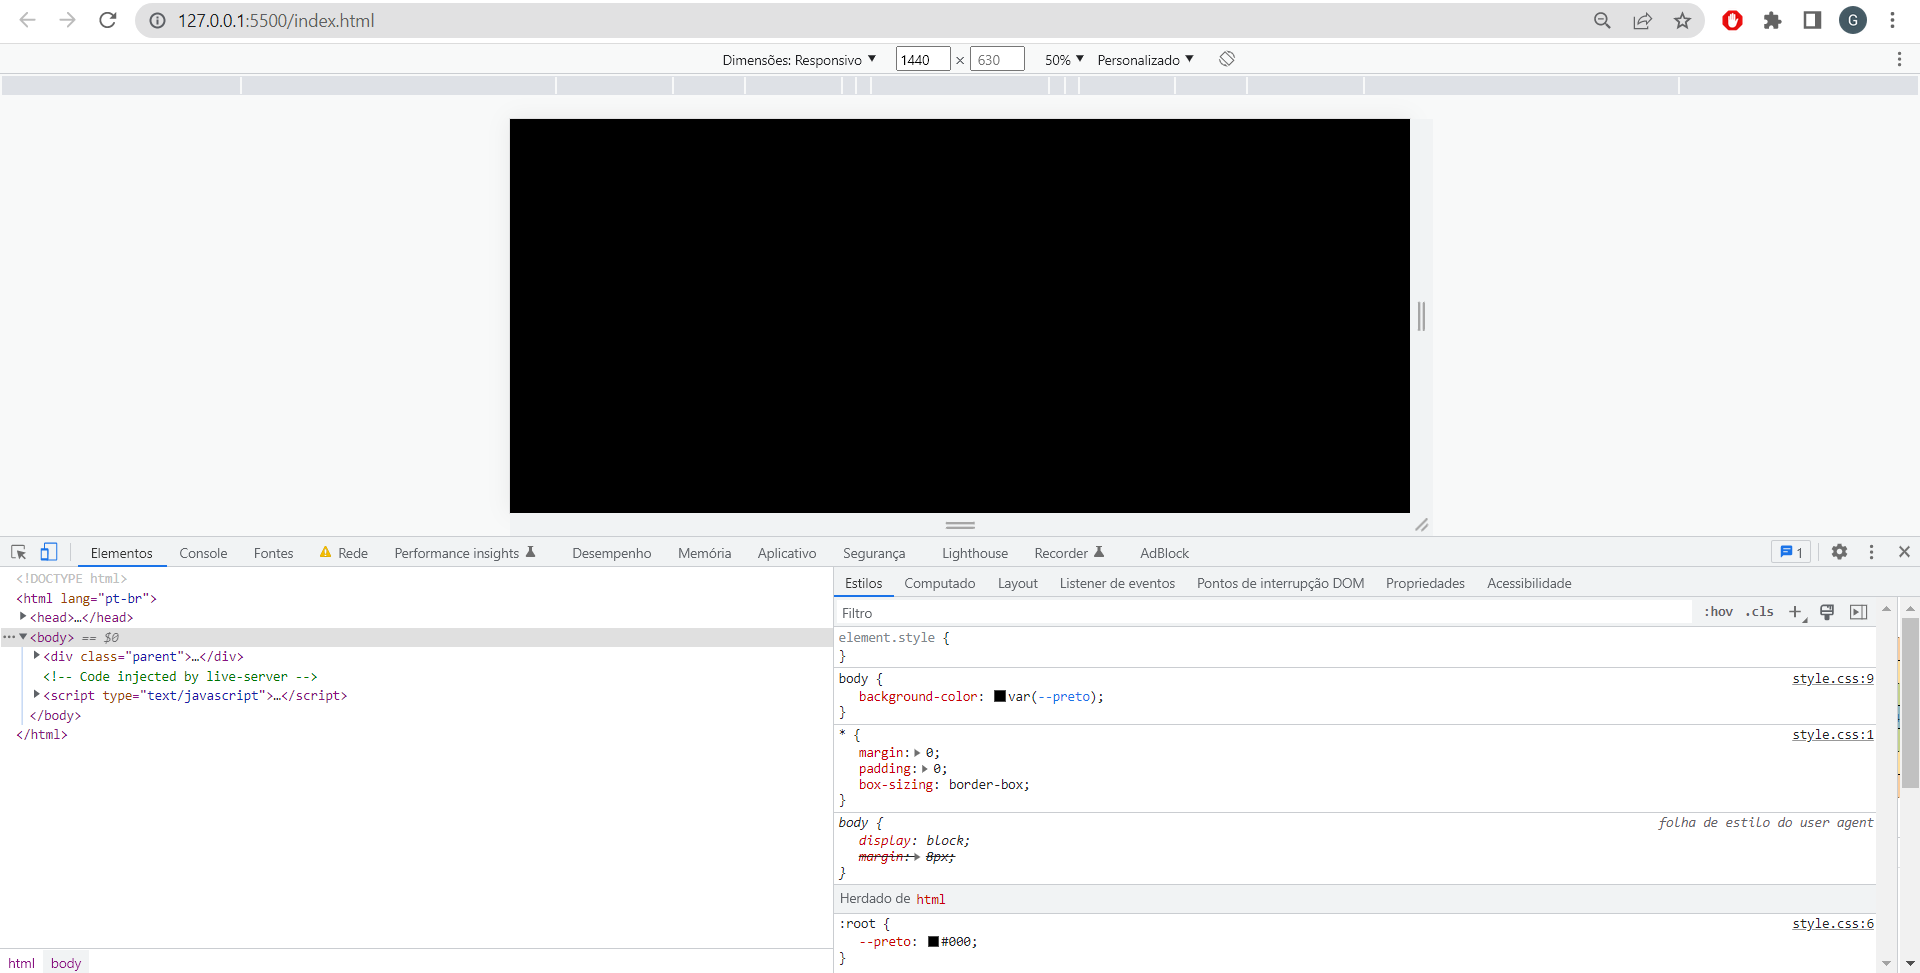This screenshot has height=973, width=1920.
Task: Open the Dimensões: Responsivo dropdown
Action: pyautogui.click(x=799, y=60)
